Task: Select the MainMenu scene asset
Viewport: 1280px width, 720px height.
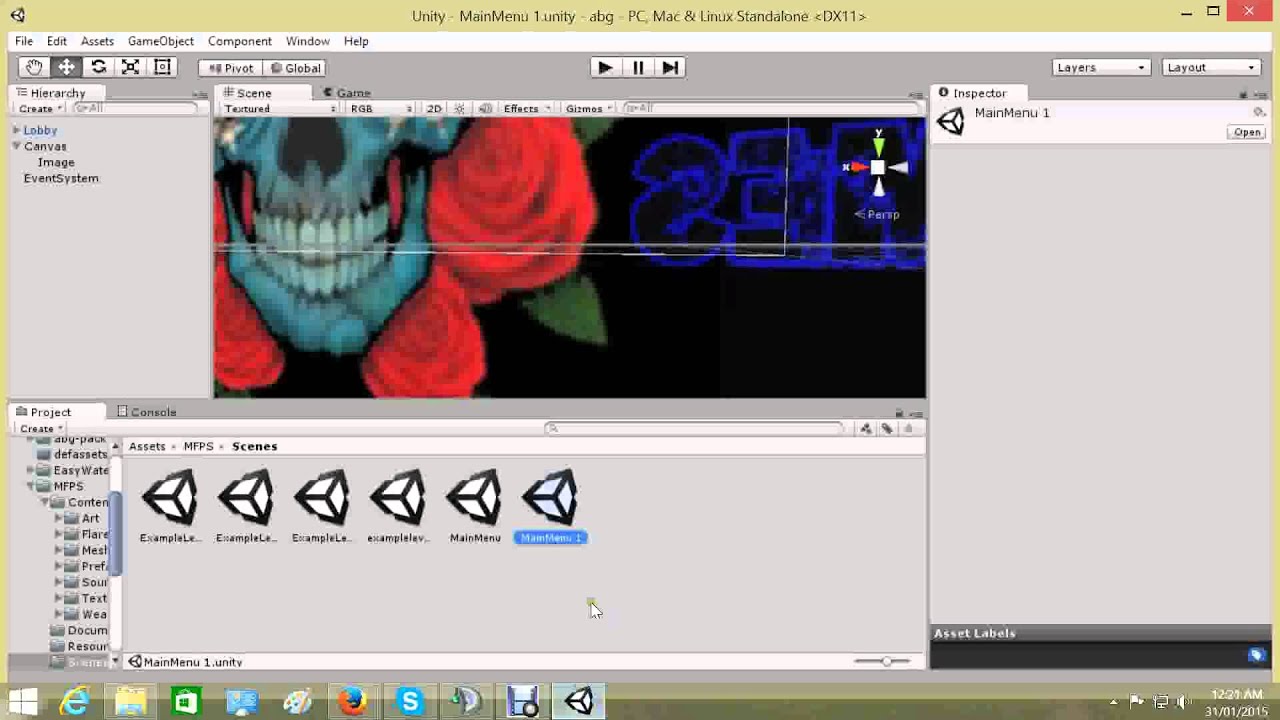Action: 475,506
